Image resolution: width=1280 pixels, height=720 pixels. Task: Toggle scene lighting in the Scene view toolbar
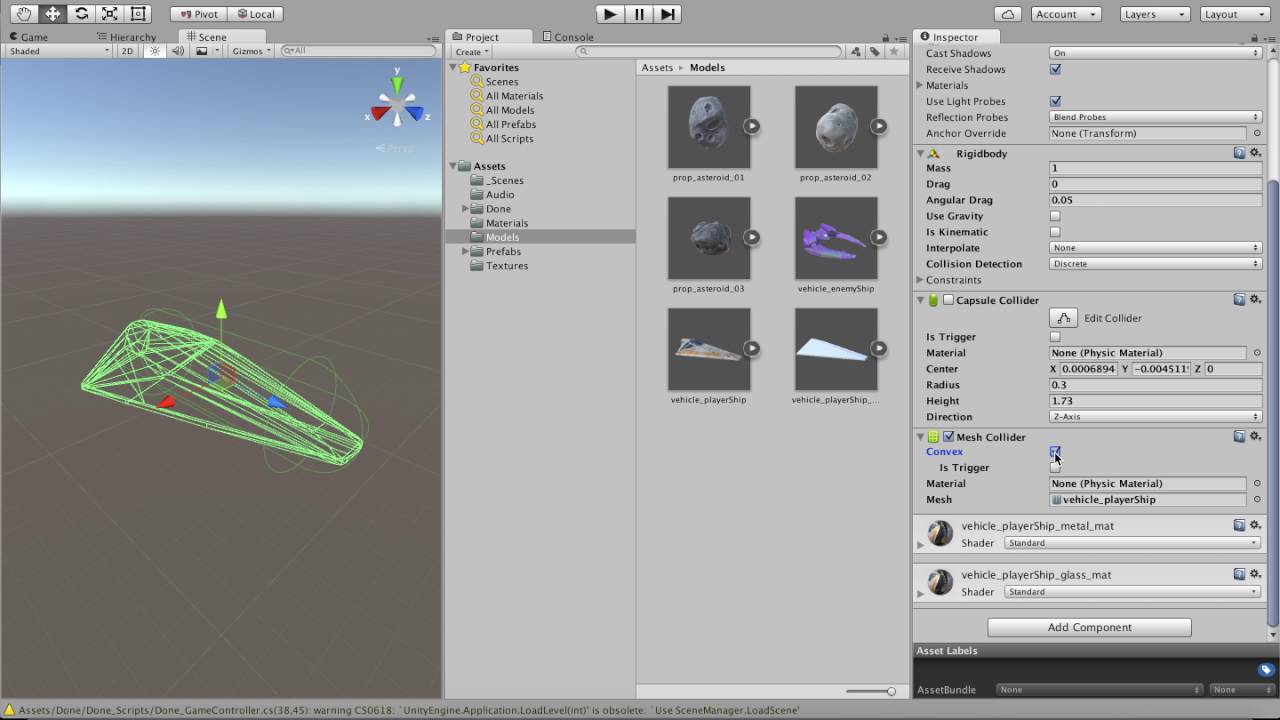[x=156, y=50]
